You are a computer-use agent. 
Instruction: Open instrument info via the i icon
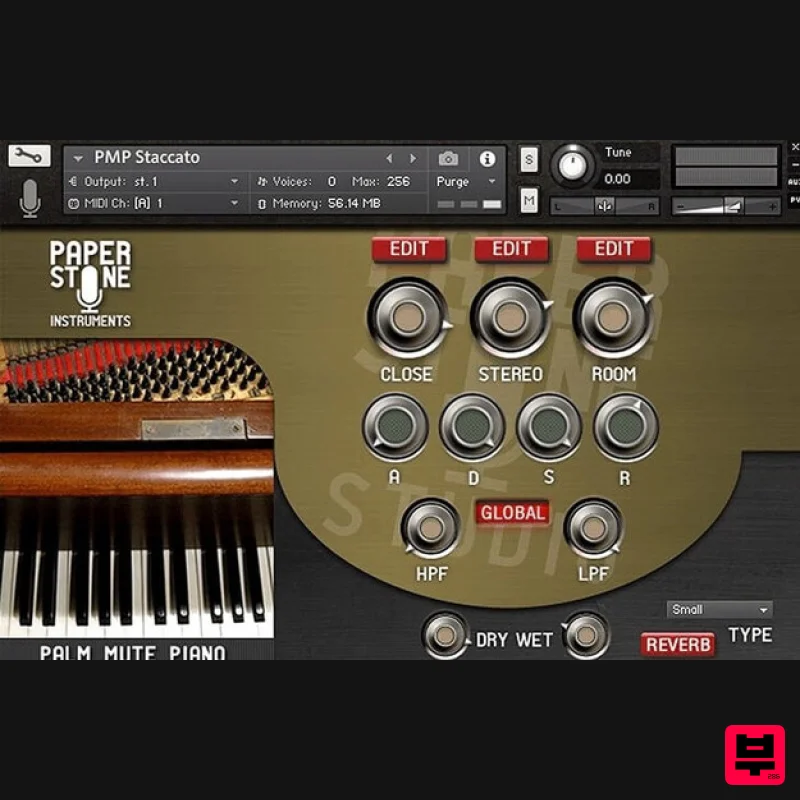pos(487,157)
